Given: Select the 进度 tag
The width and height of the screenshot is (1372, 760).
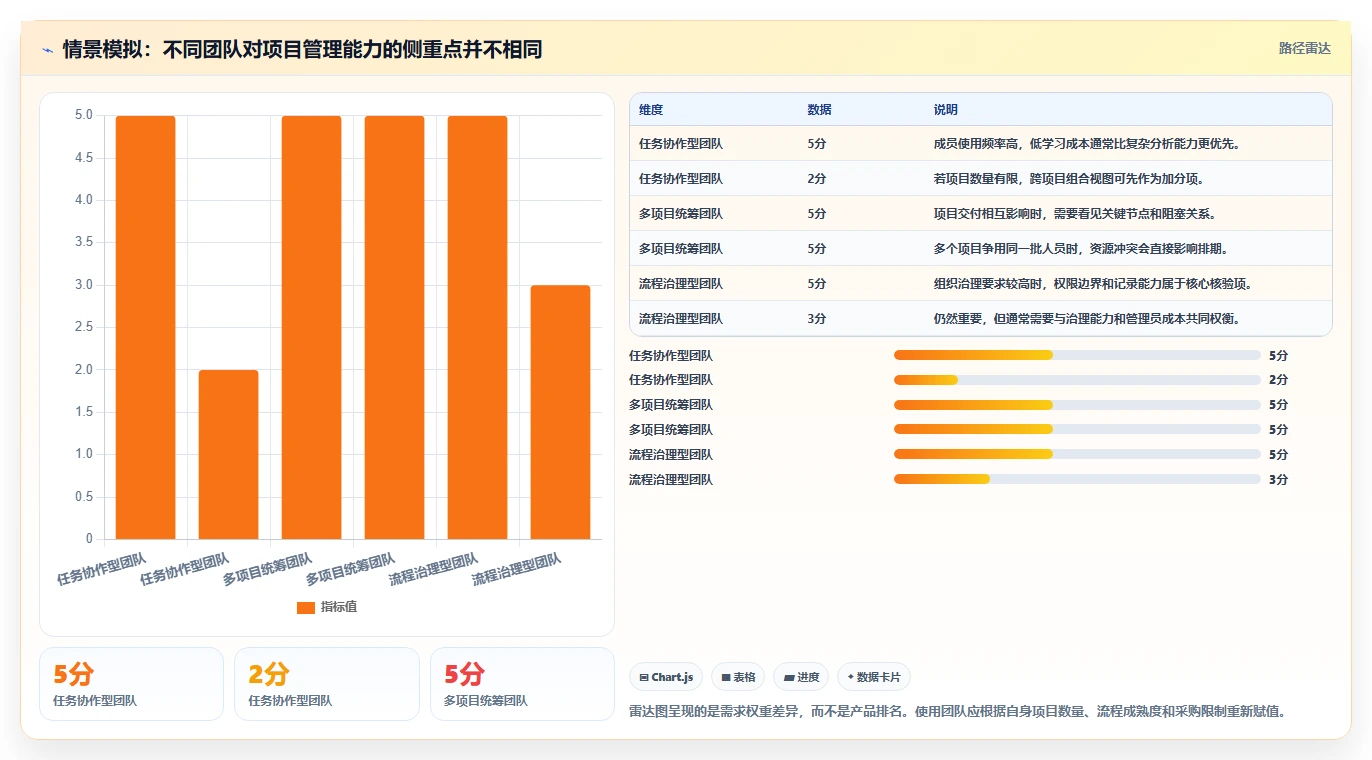Looking at the screenshot, I should (x=801, y=677).
